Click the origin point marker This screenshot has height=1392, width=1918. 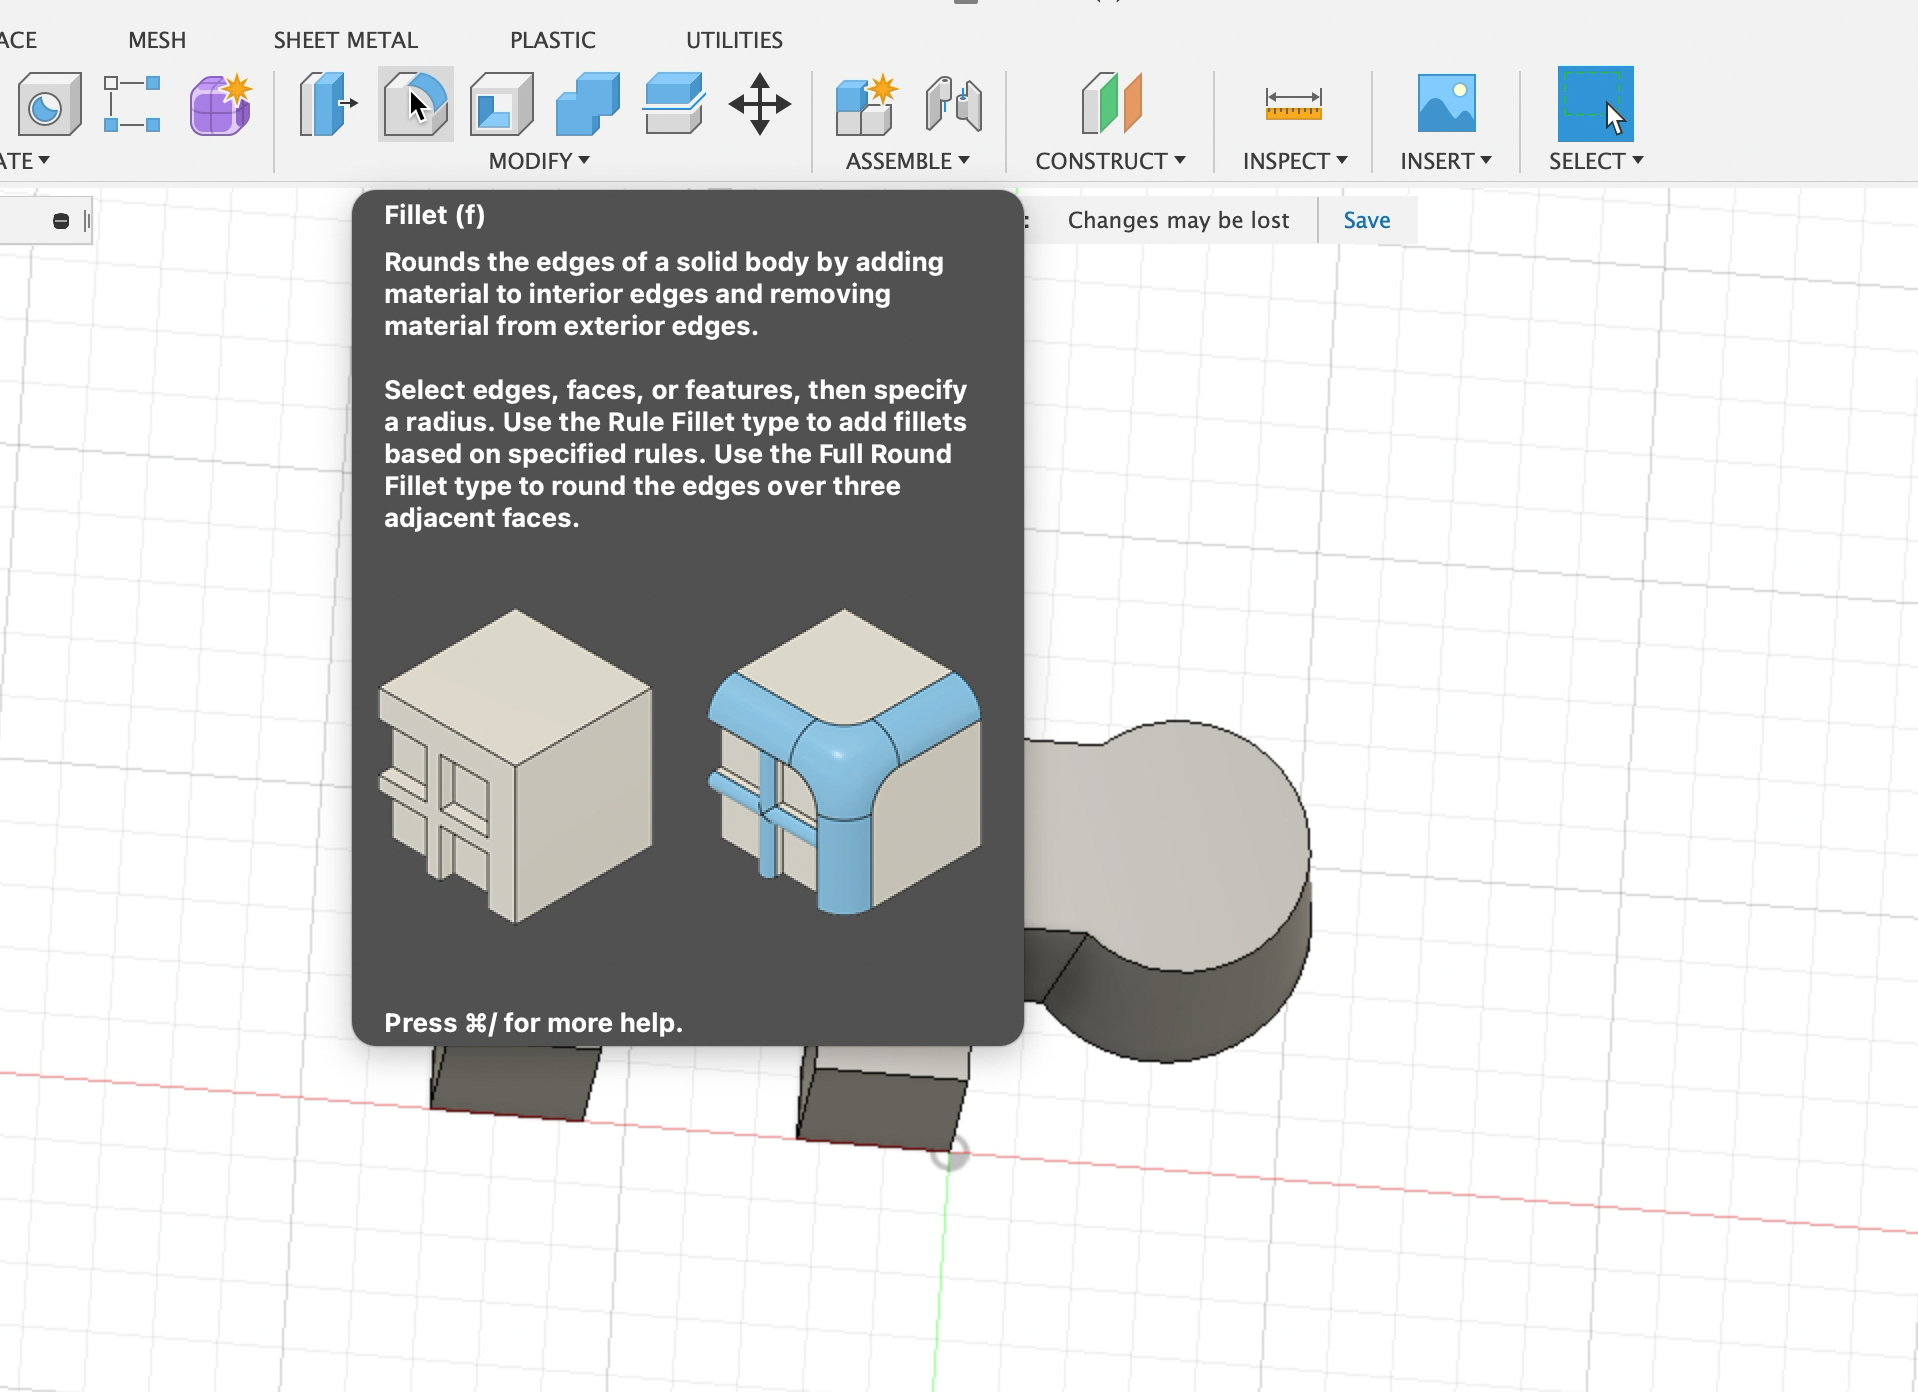[x=950, y=1154]
